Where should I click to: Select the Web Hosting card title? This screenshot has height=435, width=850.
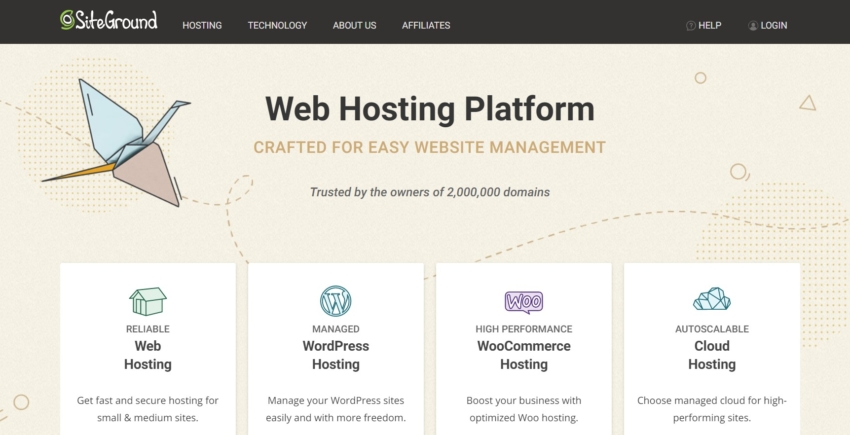tap(147, 355)
